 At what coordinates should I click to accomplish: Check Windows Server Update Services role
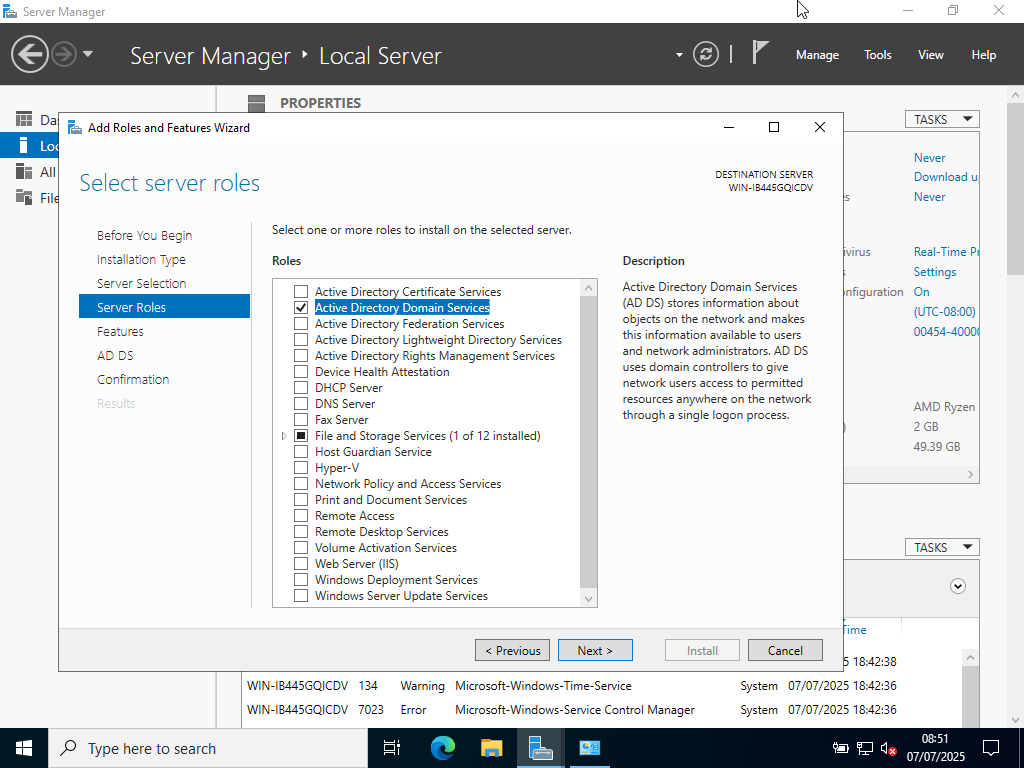(301, 596)
